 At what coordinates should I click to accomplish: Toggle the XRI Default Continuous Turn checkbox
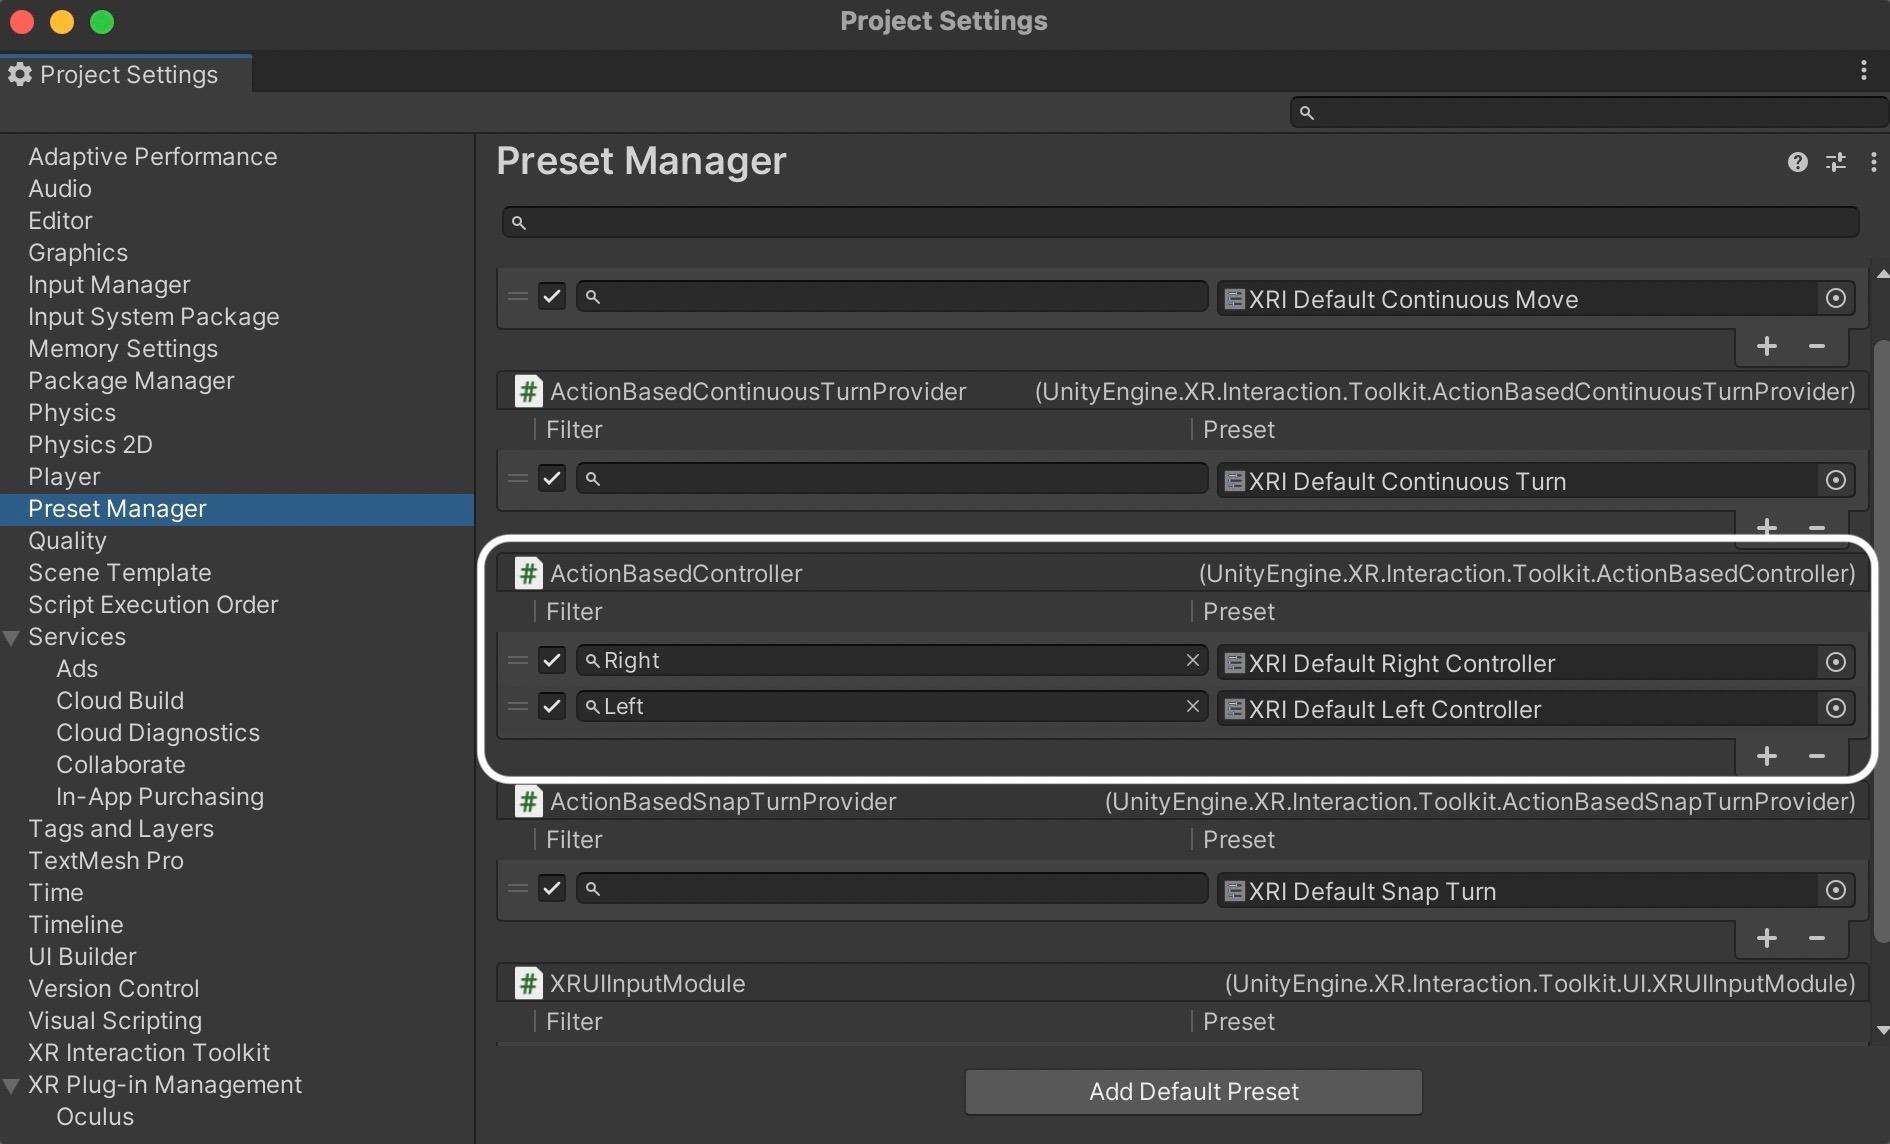(x=553, y=479)
